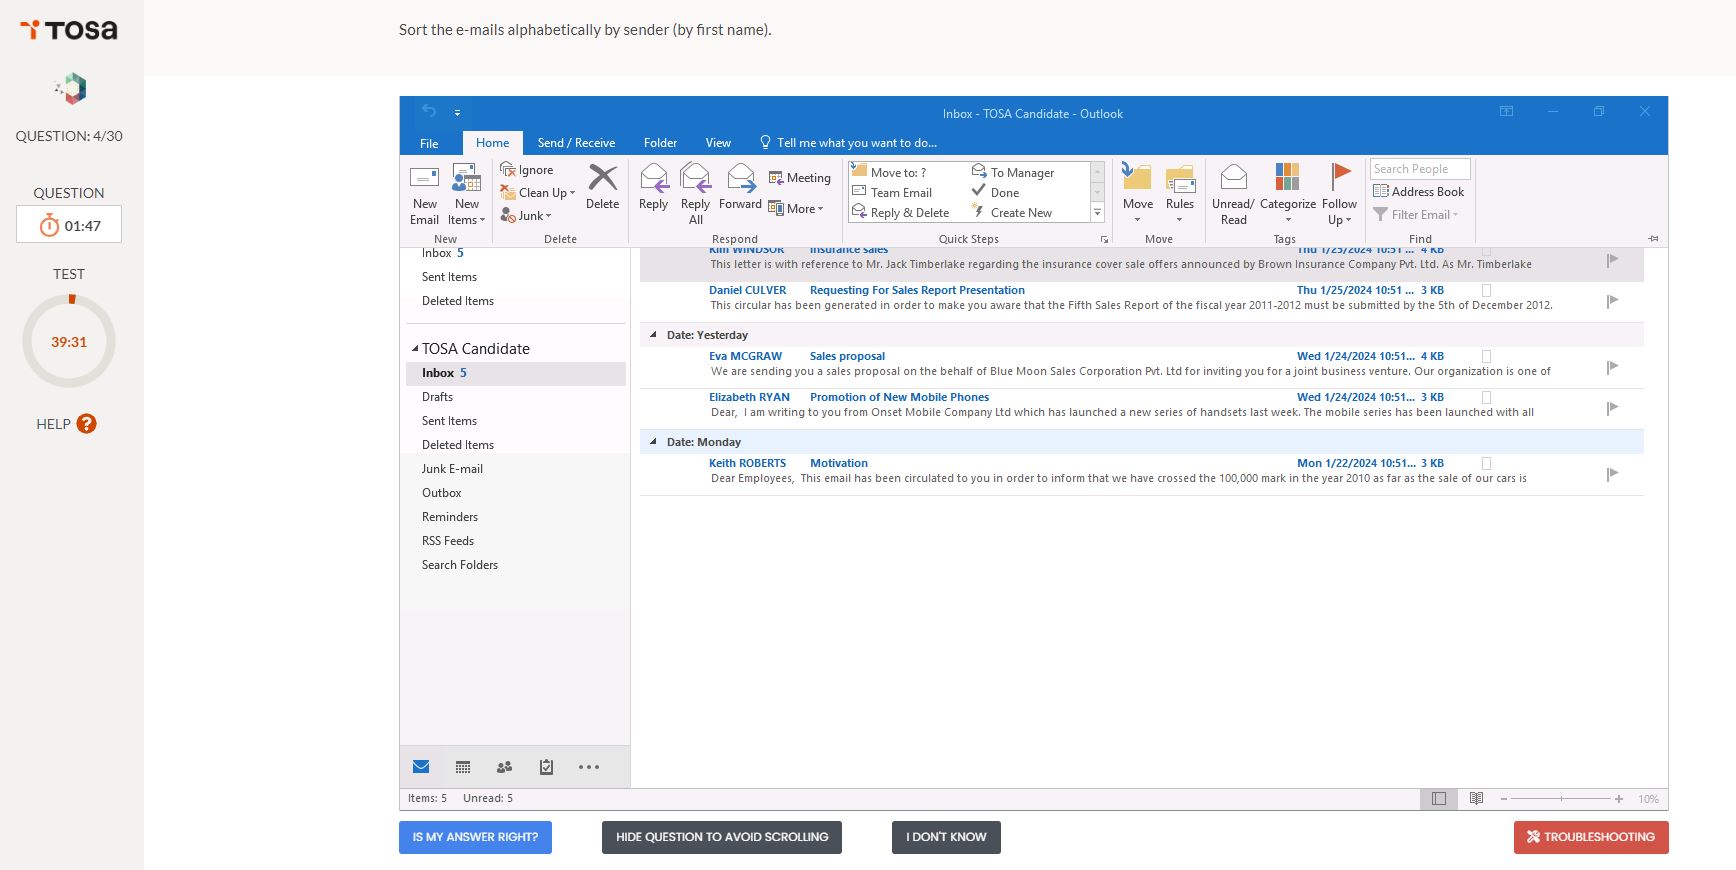The height and width of the screenshot is (870, 1736).
Task: Open the People view icon
Action: tap(504, 767)
